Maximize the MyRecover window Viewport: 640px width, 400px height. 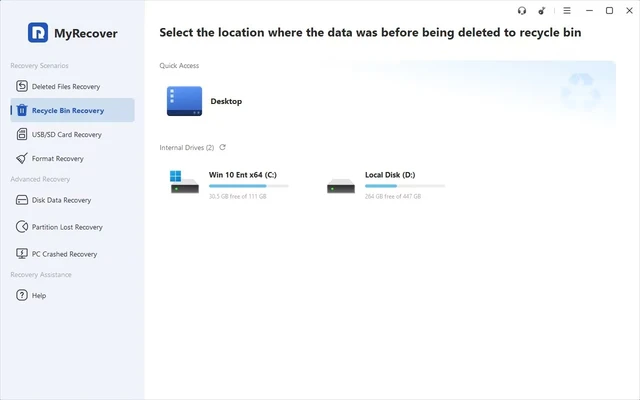(x=609, y=11)
